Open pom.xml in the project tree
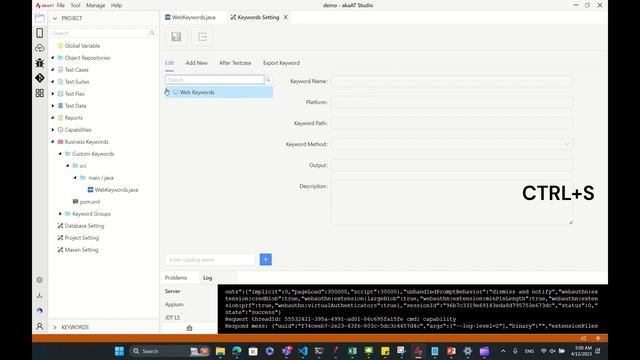Screen dimensions: 640x360 click(x=89, y=202)
